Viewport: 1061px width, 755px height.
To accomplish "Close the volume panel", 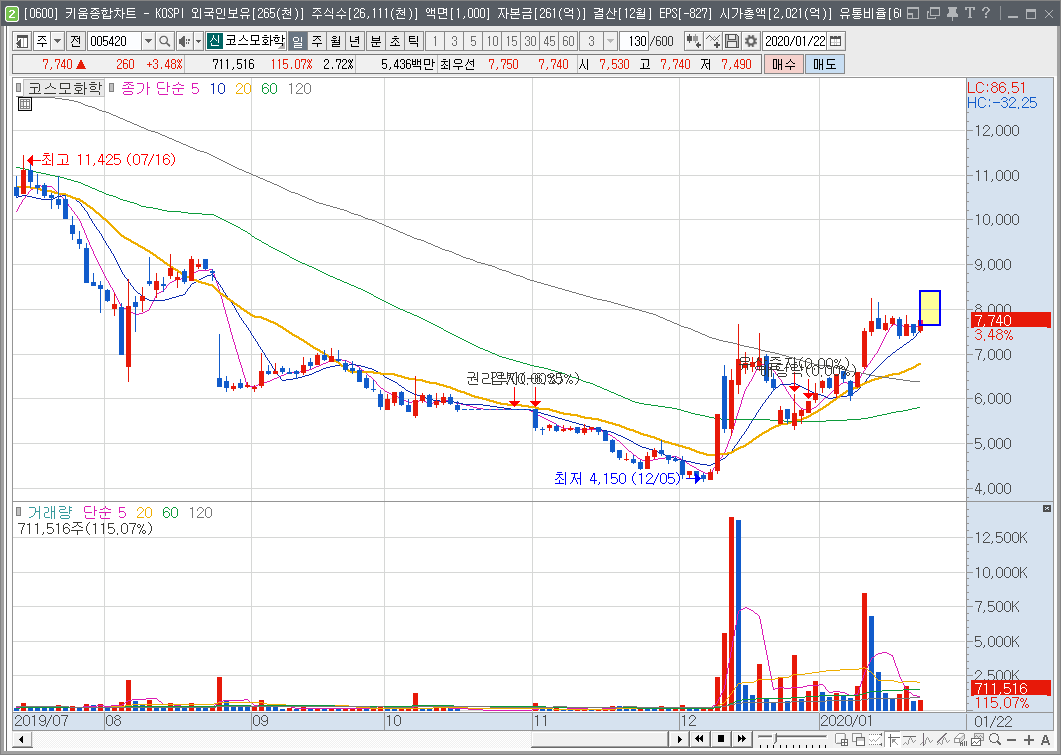I will coord(1047,508).
